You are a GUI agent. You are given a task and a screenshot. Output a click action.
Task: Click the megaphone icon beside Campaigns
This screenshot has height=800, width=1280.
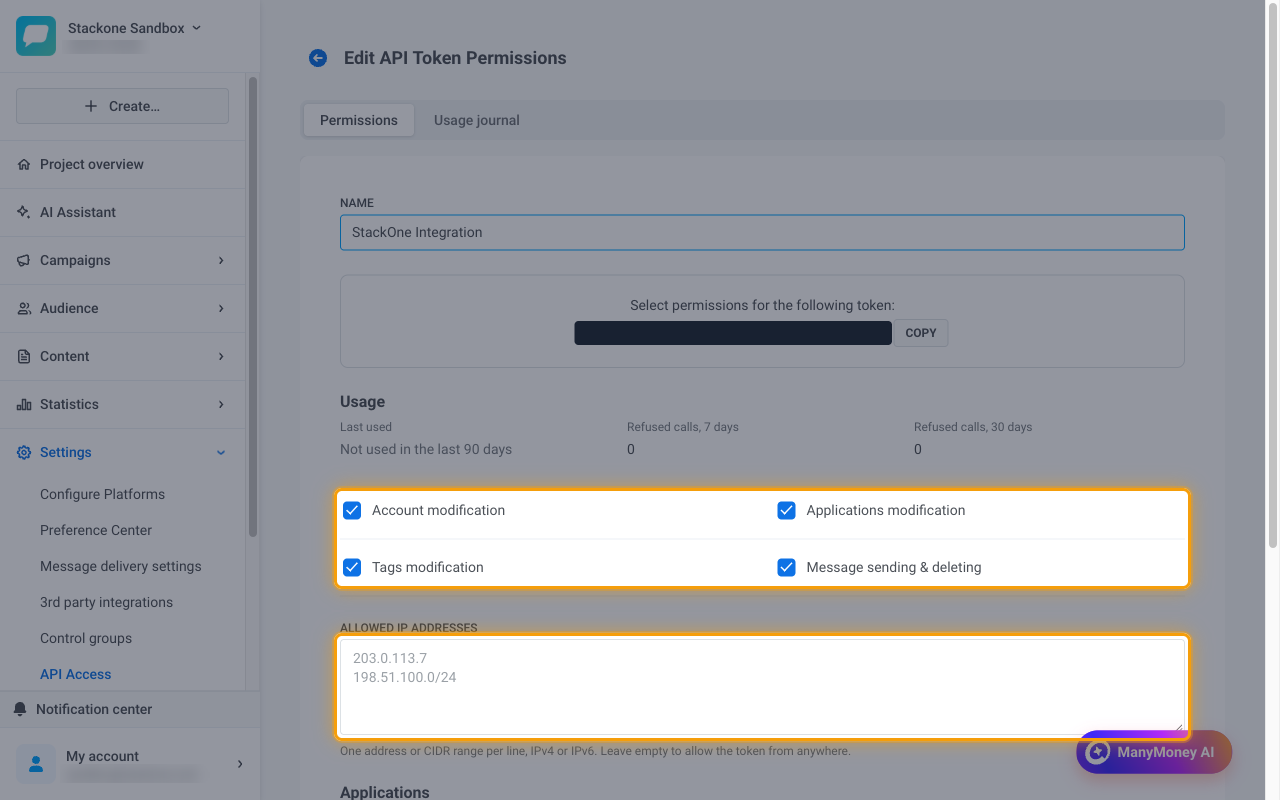24,260
